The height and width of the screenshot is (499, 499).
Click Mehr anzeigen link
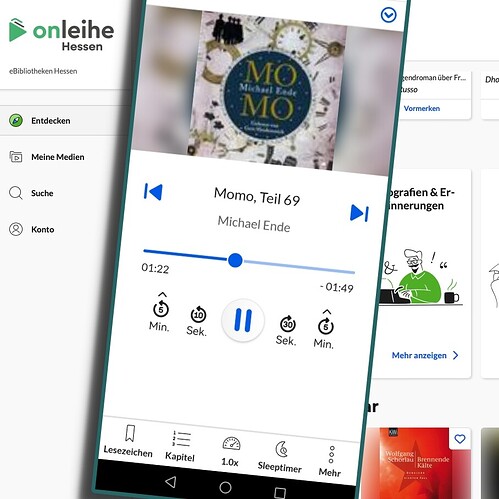(x=419, y=355)
